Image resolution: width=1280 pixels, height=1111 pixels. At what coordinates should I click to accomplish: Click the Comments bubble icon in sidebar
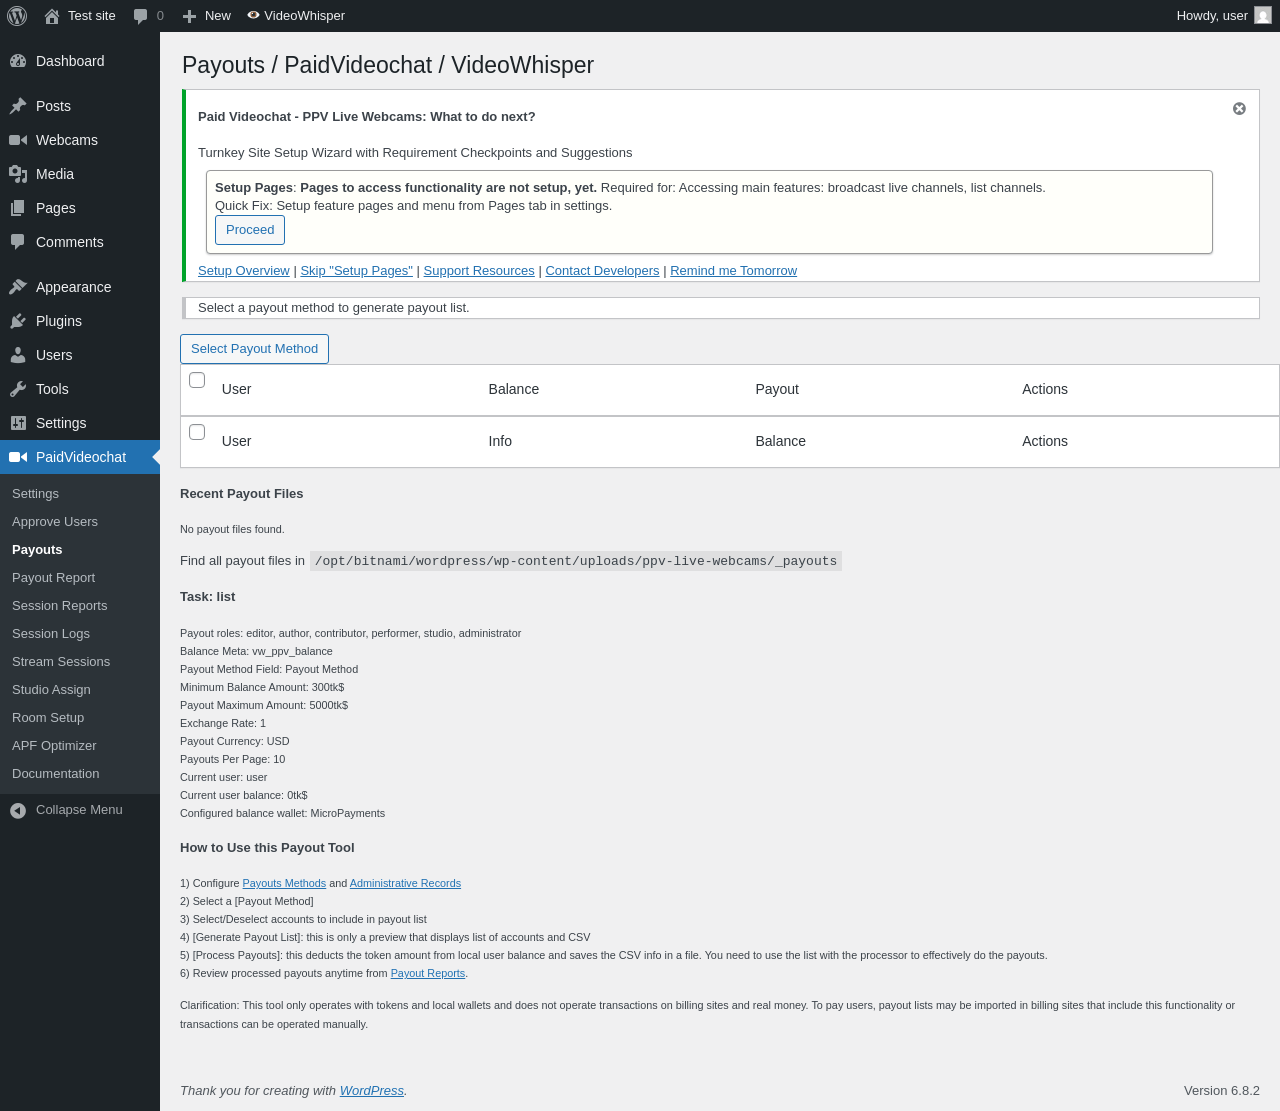pos(18,242)
